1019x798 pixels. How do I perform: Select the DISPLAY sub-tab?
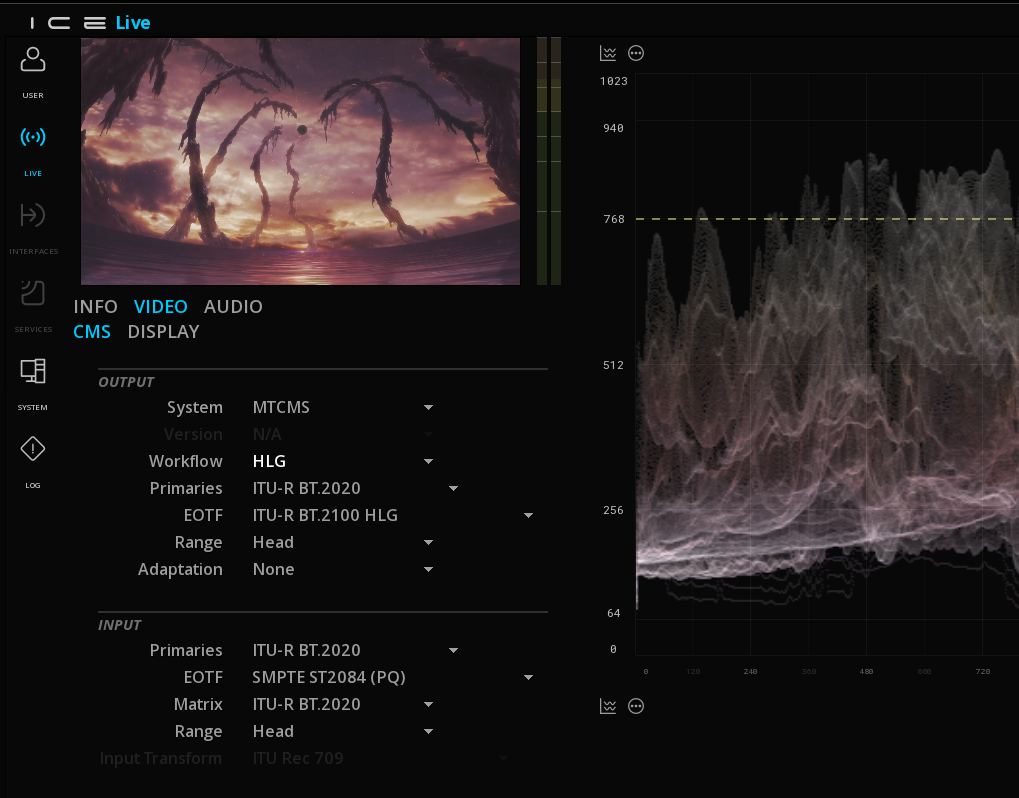tap(163, 332)
